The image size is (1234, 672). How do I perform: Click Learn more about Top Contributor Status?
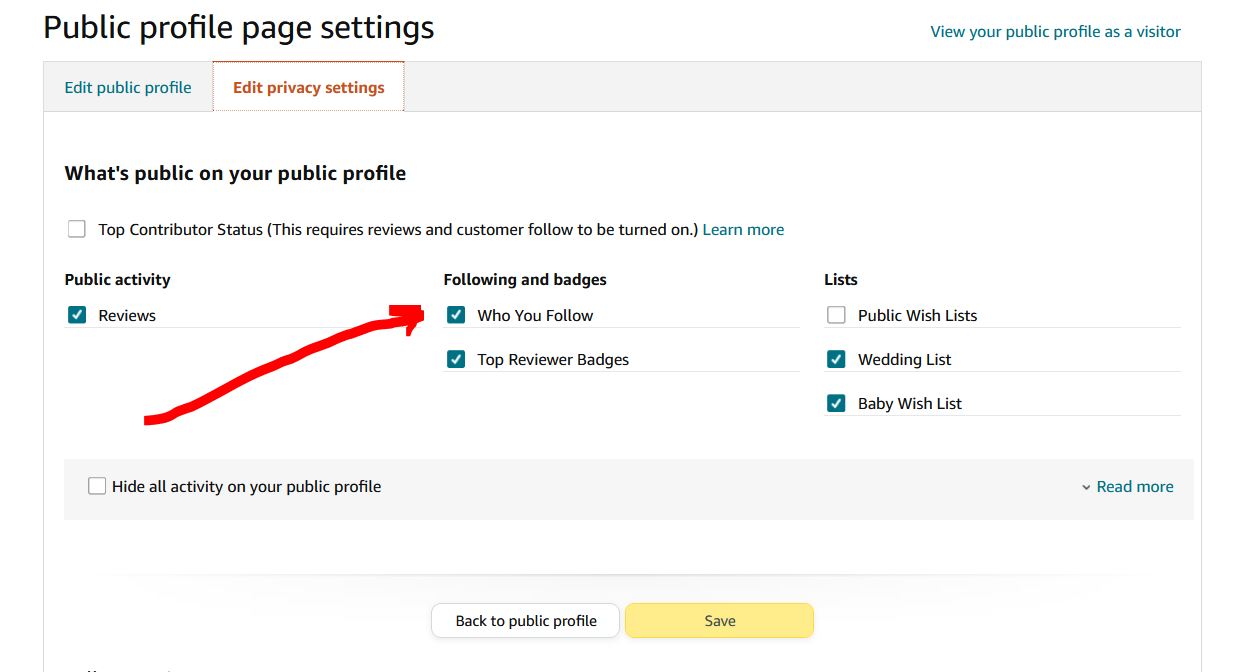743,229
